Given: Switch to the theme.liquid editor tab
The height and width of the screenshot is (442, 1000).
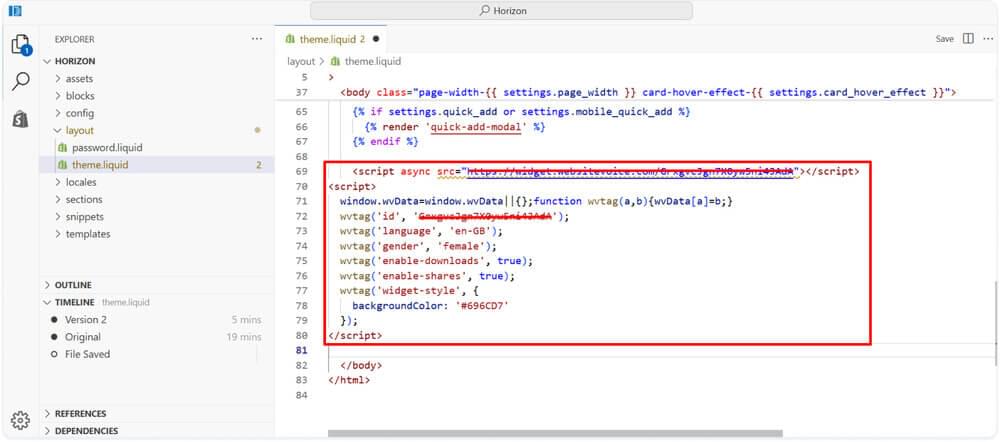Looking at the screenshot, I should (x=332, y=39).
